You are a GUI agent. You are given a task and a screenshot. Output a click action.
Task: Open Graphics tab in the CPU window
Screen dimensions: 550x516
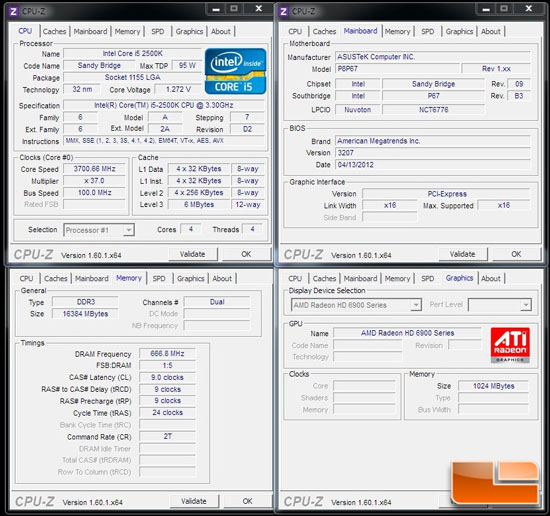(189, 31)
